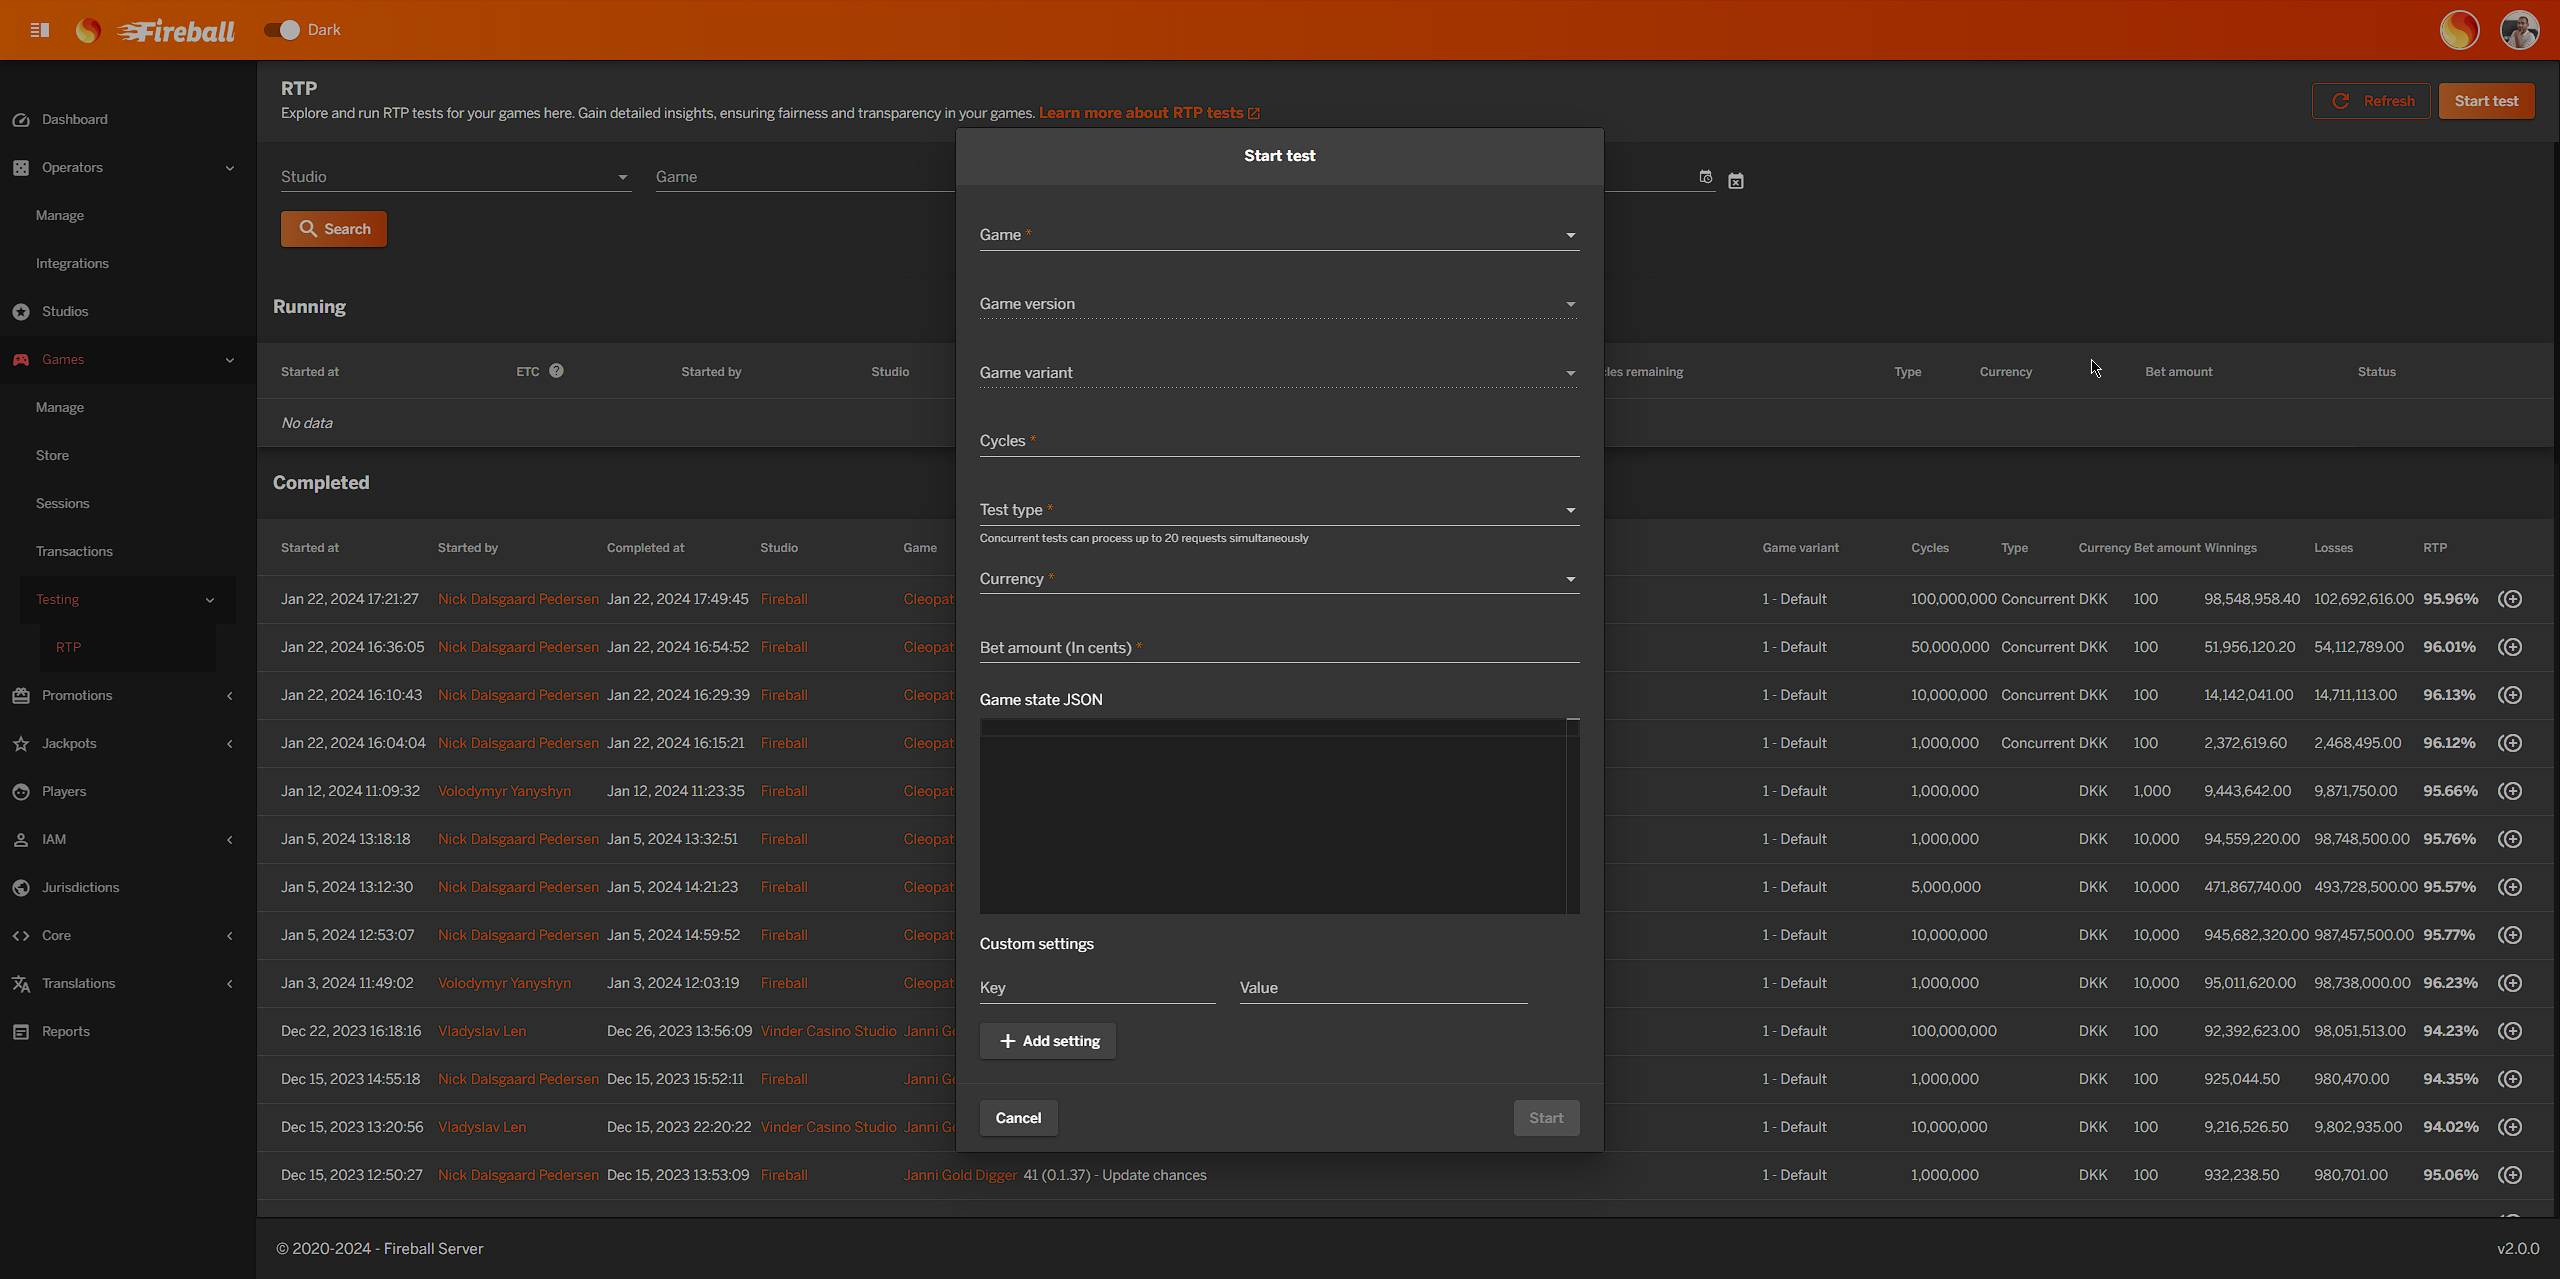Image resolution: width=2560 pixels, height=1279 pixels.
Task: Click the Key input under Custom settings
Action: click(1096, 987)
